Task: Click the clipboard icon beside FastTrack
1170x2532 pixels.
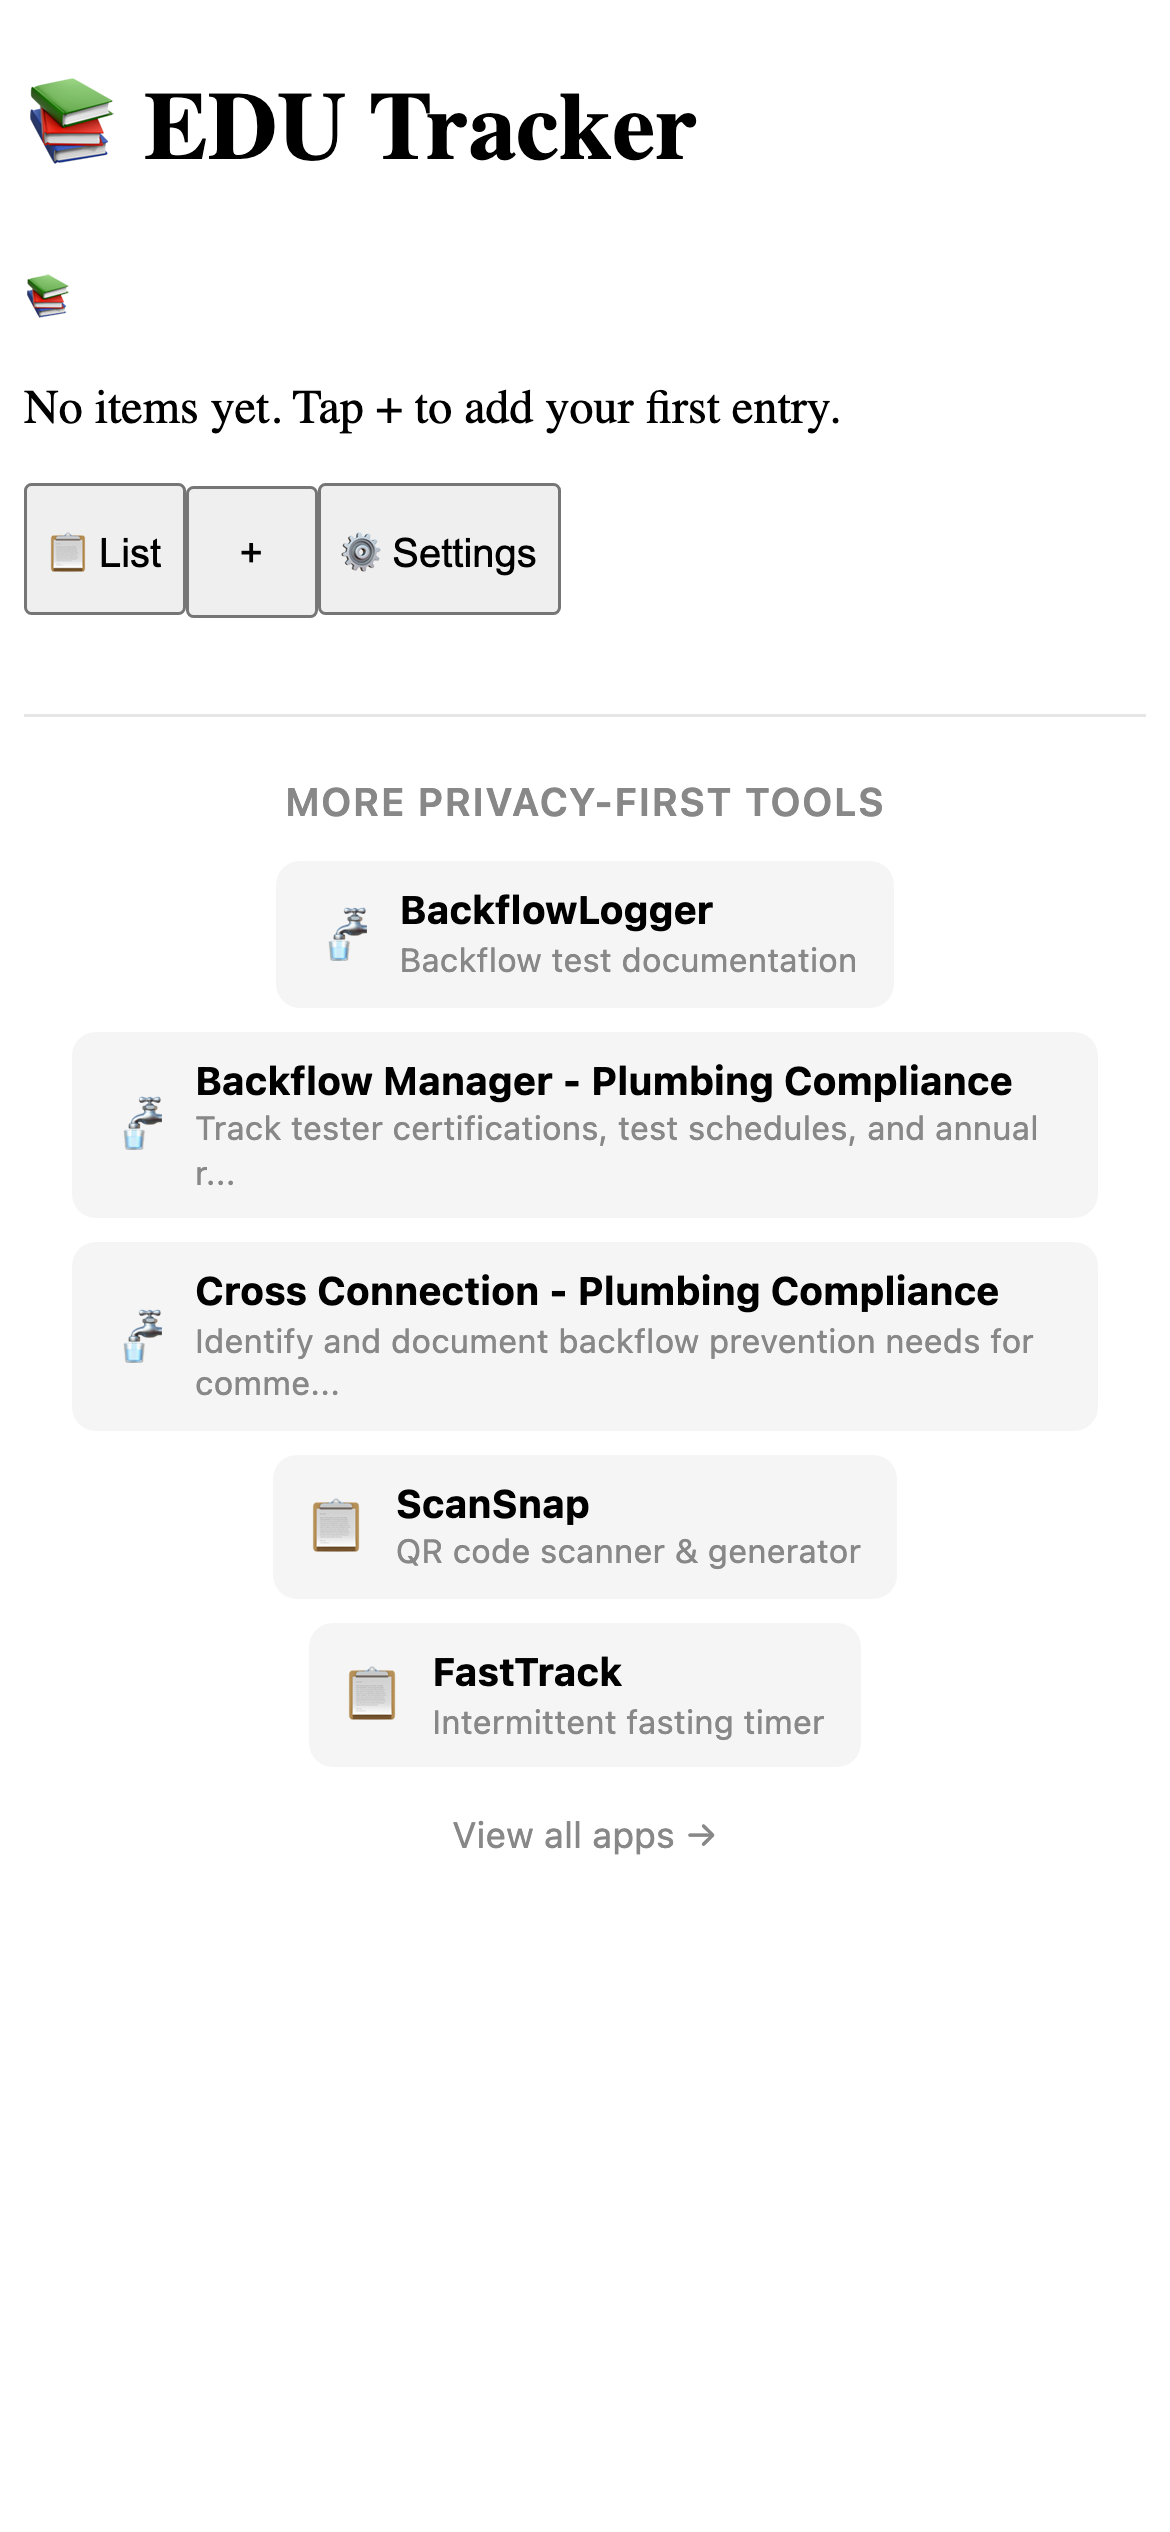Action: point(372,1695)
